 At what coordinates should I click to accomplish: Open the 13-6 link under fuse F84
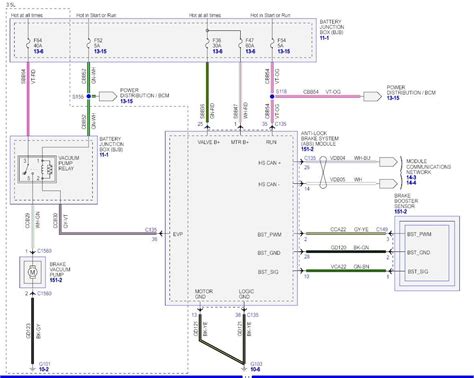tap(39, 51)
